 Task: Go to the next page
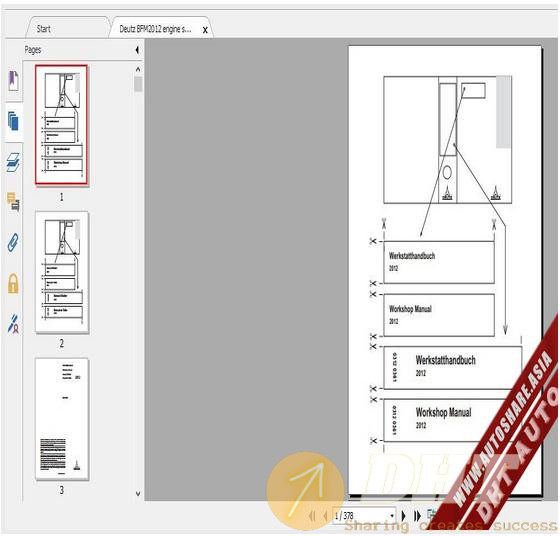[x=404, y=516]
